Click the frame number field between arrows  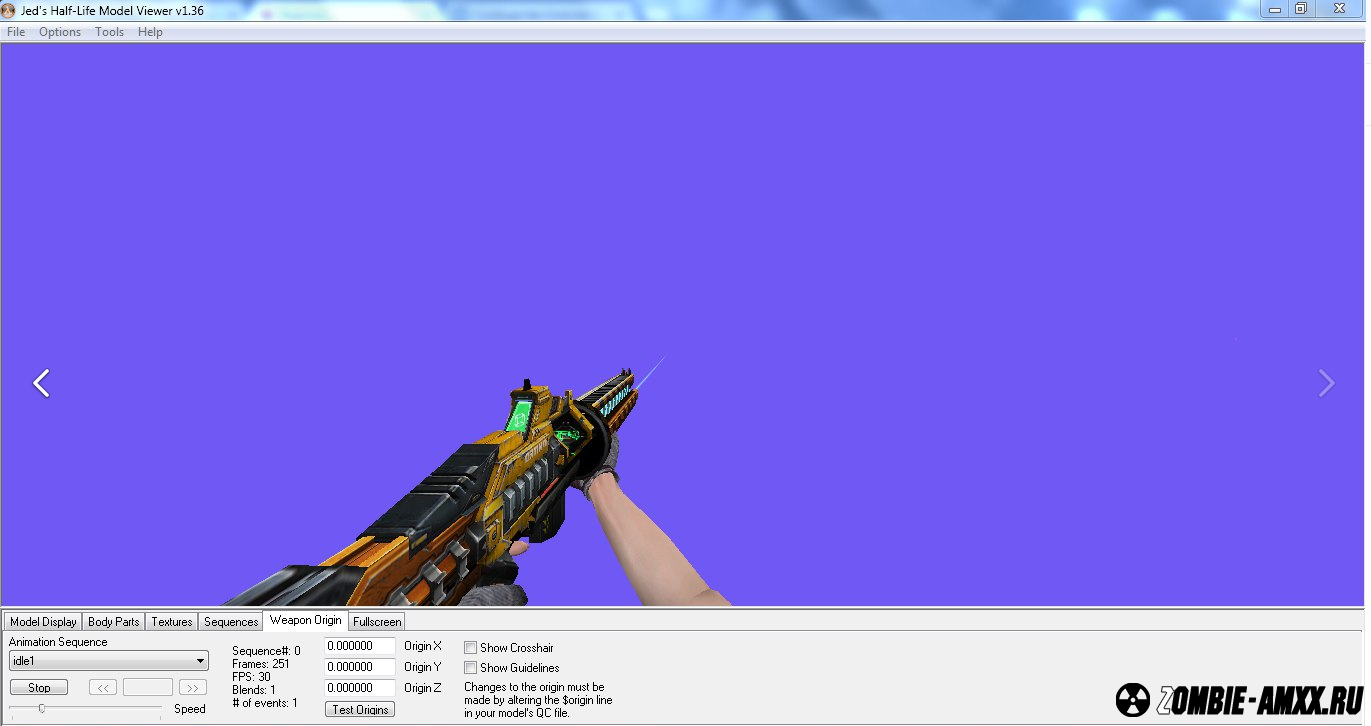tap(148, 688)
